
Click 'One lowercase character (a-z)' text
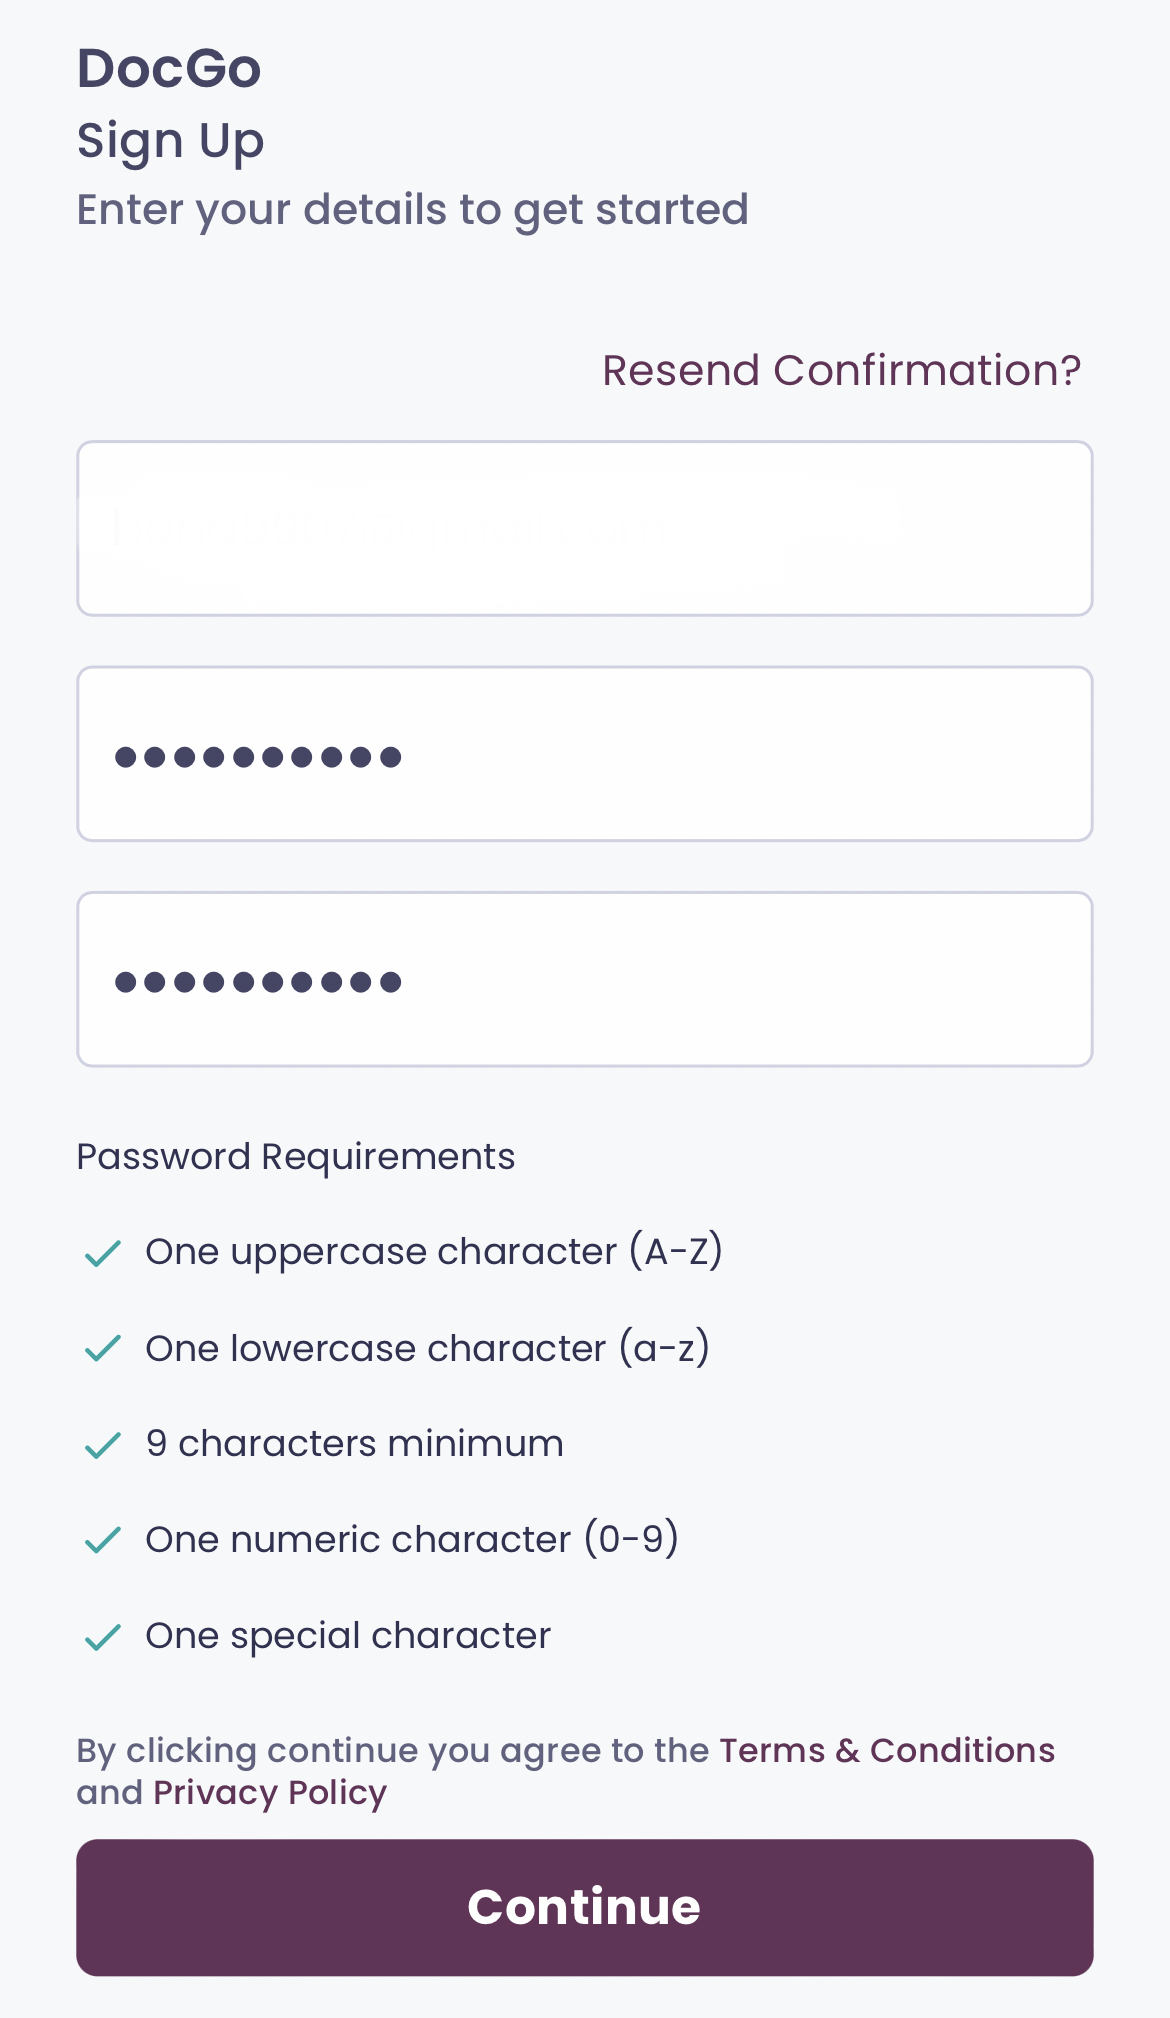428,1348
